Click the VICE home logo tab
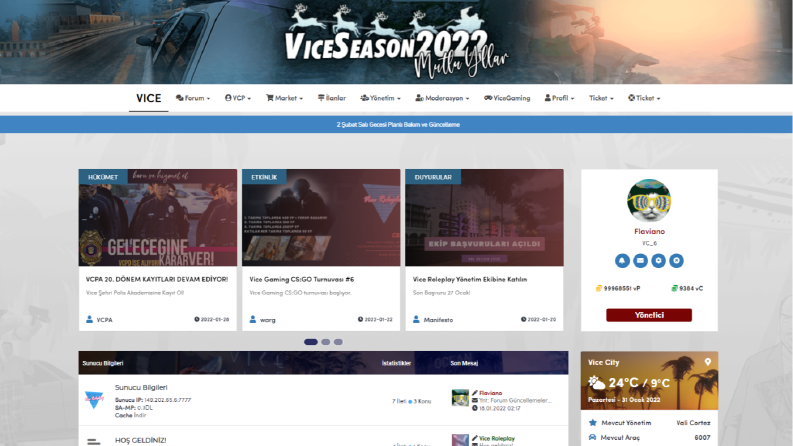 pyautogui.click(x=149, y=98)
